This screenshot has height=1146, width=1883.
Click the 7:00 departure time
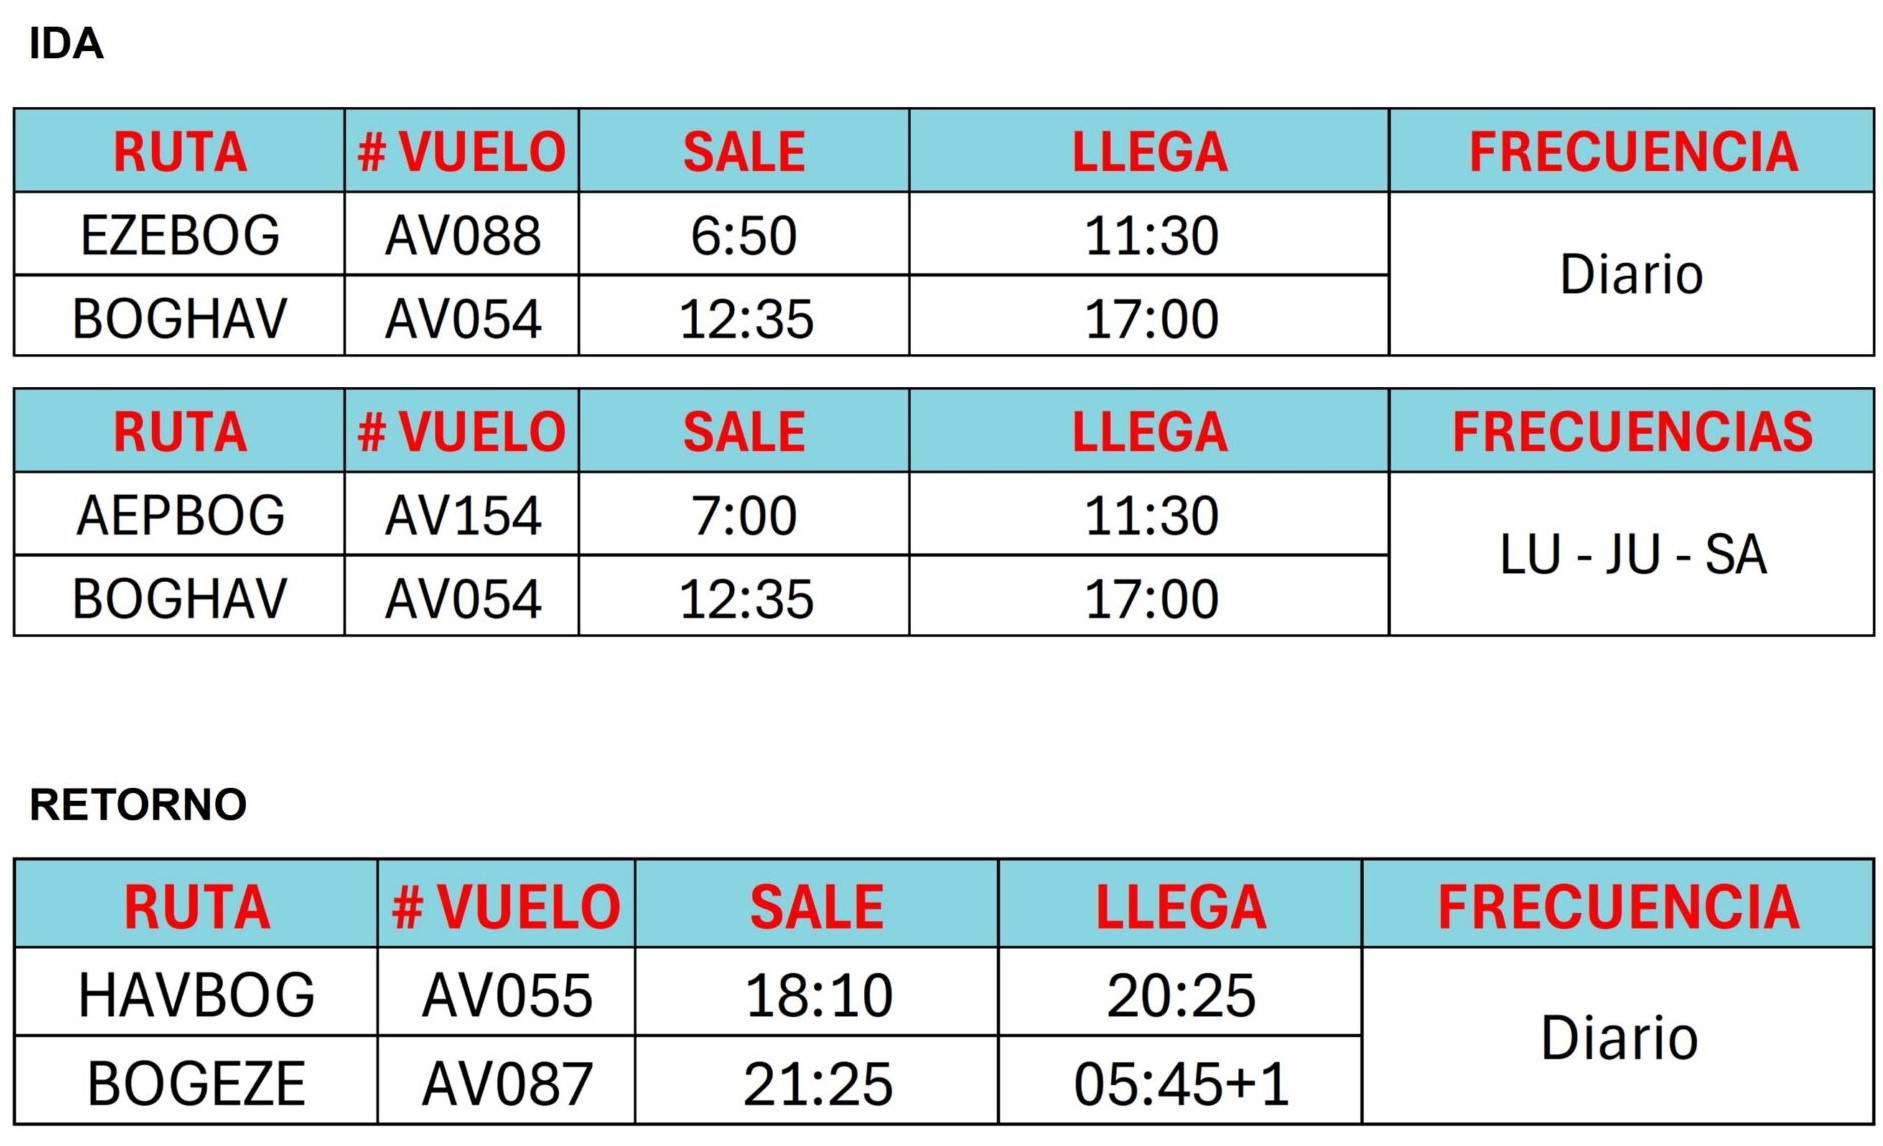(744, 516)
